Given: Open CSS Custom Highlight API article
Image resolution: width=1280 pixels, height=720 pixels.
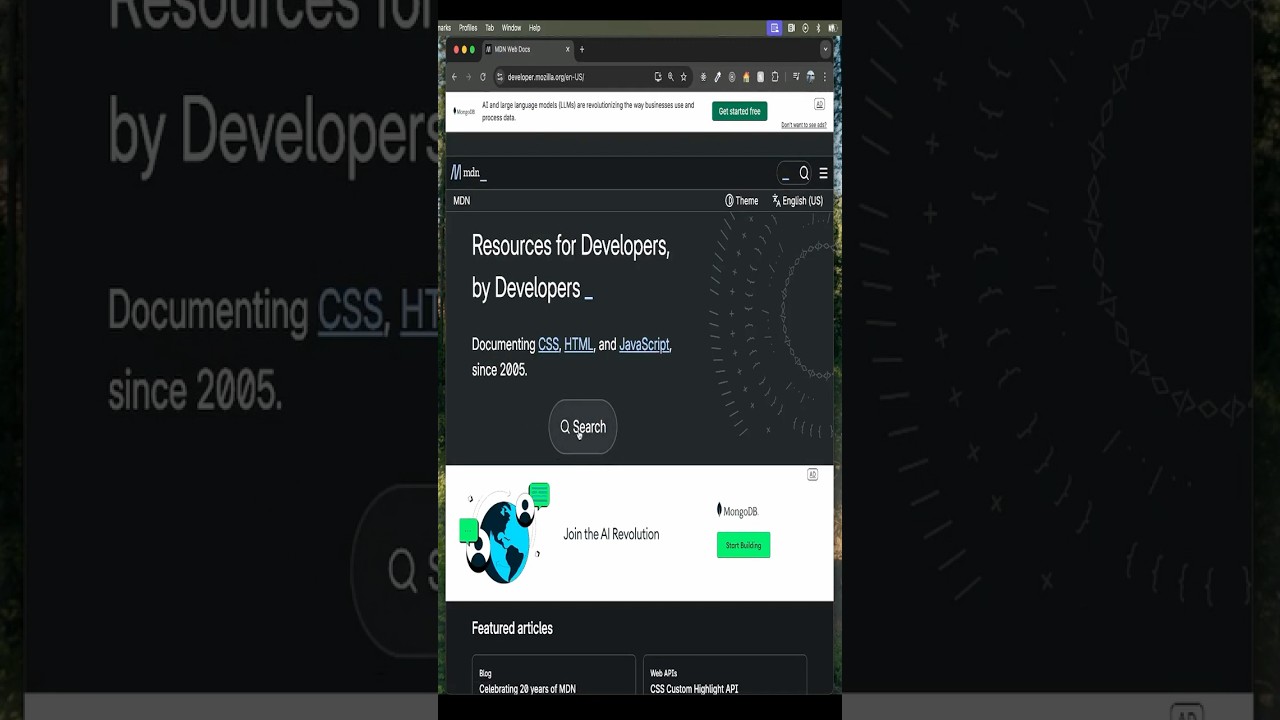Looking at the screenshot, I should pyautogui.click(x=694, y=689).
